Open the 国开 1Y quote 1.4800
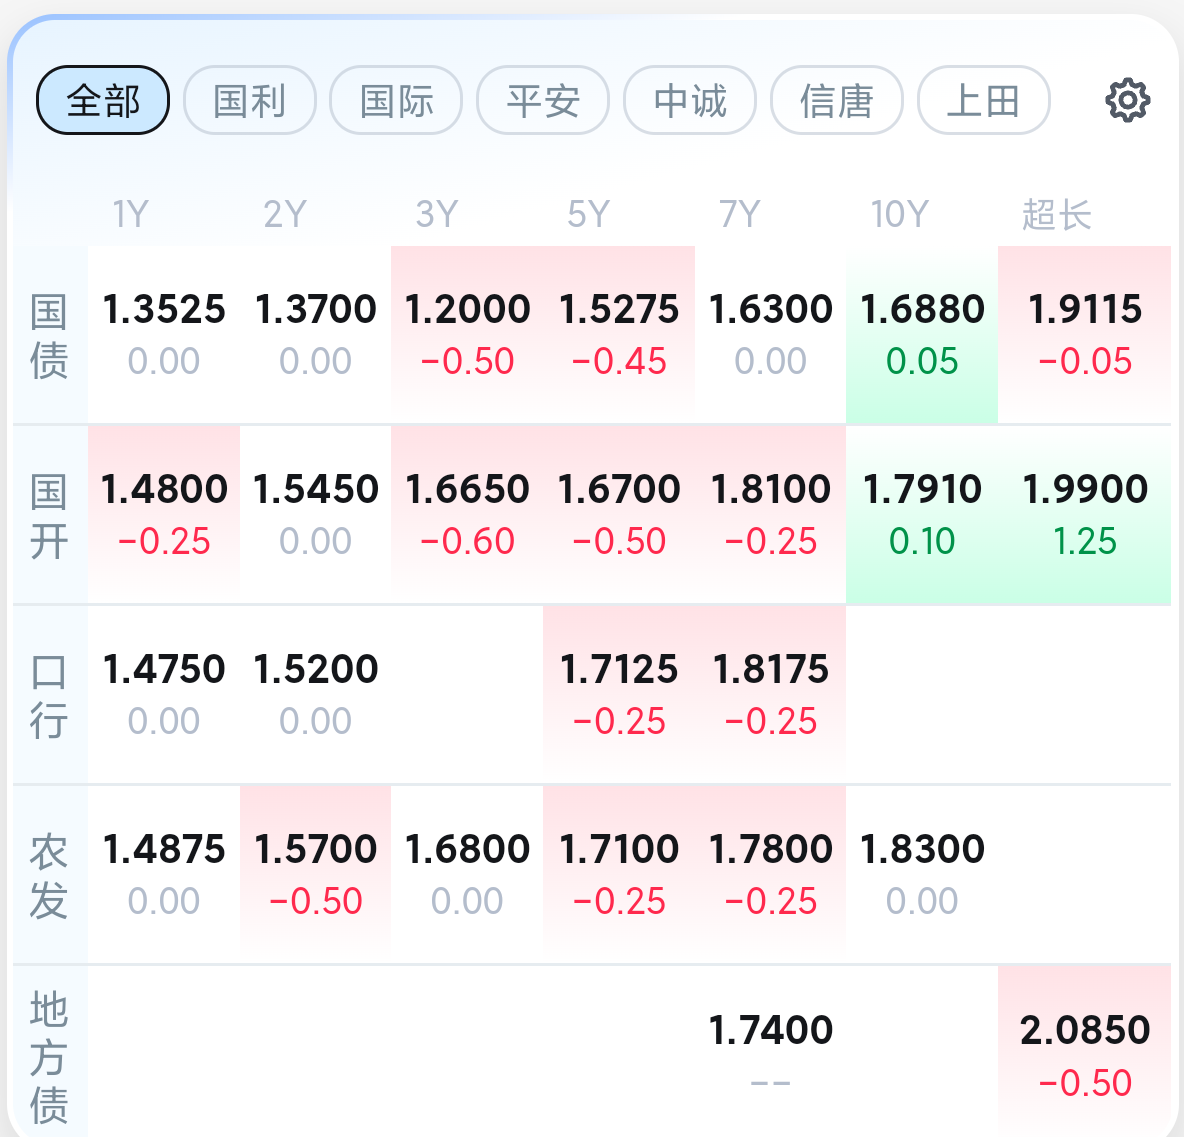This screenshot has width=1184, height=1137. pyautogui.click(x=164, y=515)
